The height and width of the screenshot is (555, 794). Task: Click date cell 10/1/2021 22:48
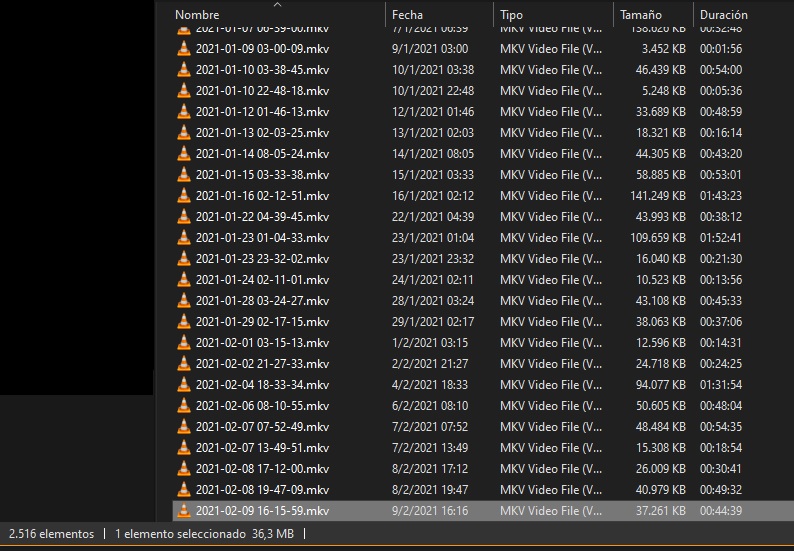pos(433,91)
